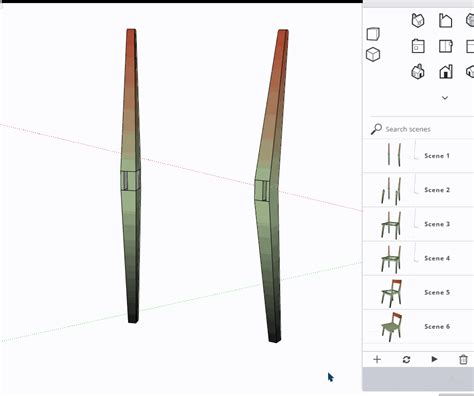Choose the flat panel house view with notch
Screen dimensions: 474x396
coord(446,46)
